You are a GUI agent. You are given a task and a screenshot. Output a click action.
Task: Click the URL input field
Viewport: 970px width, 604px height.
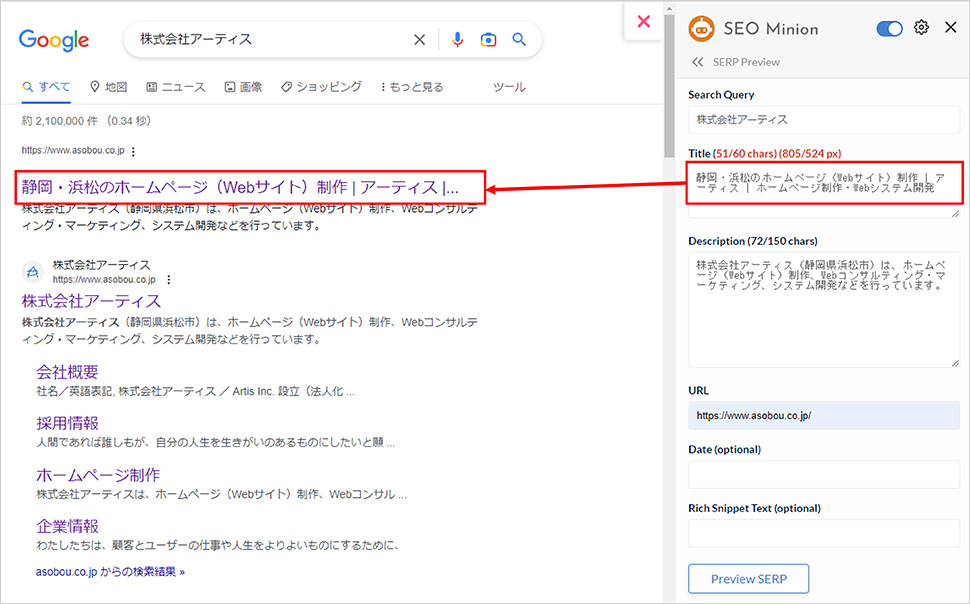[823, 416]
